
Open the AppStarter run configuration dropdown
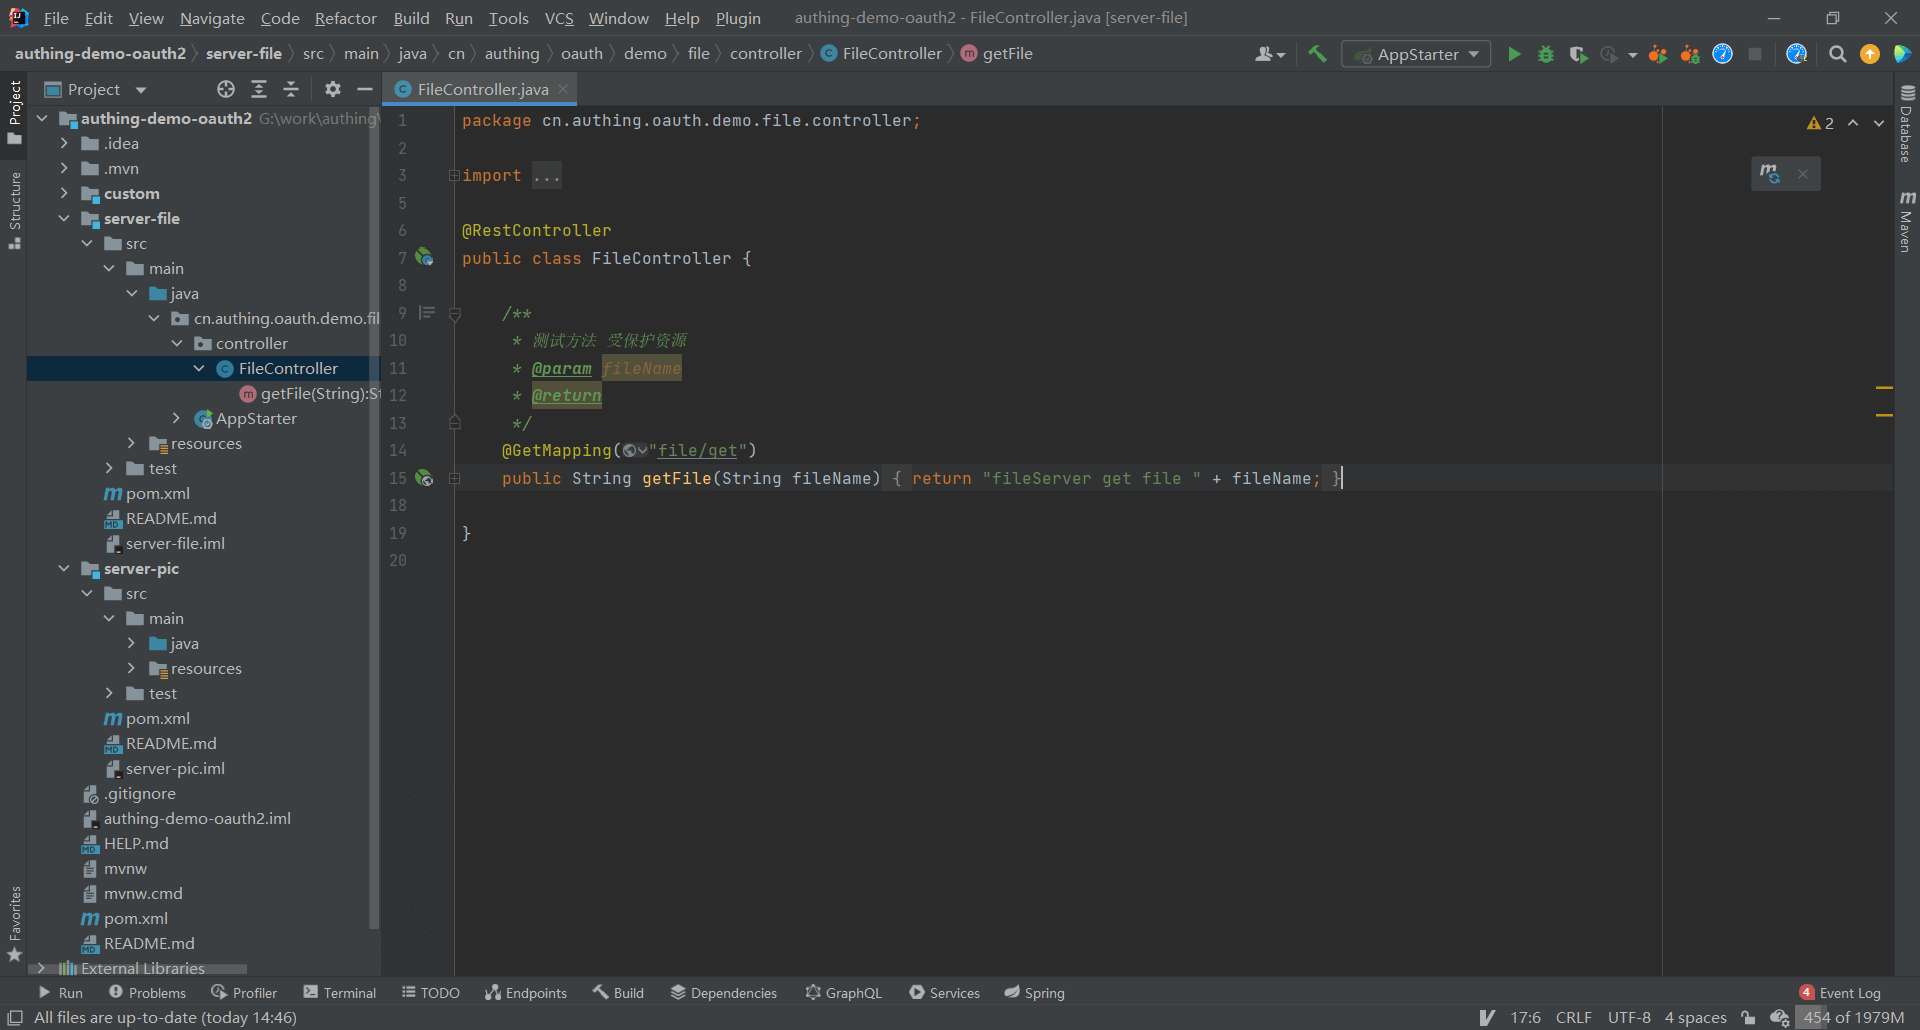1416,54
